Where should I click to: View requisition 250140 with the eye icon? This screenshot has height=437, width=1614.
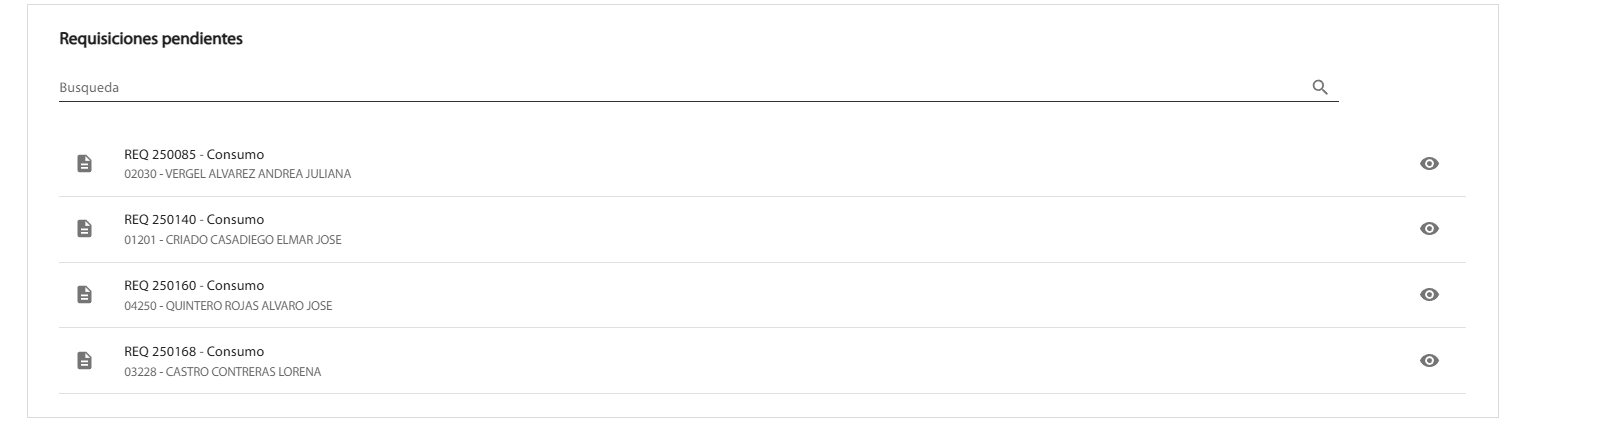coord(1430,229)
